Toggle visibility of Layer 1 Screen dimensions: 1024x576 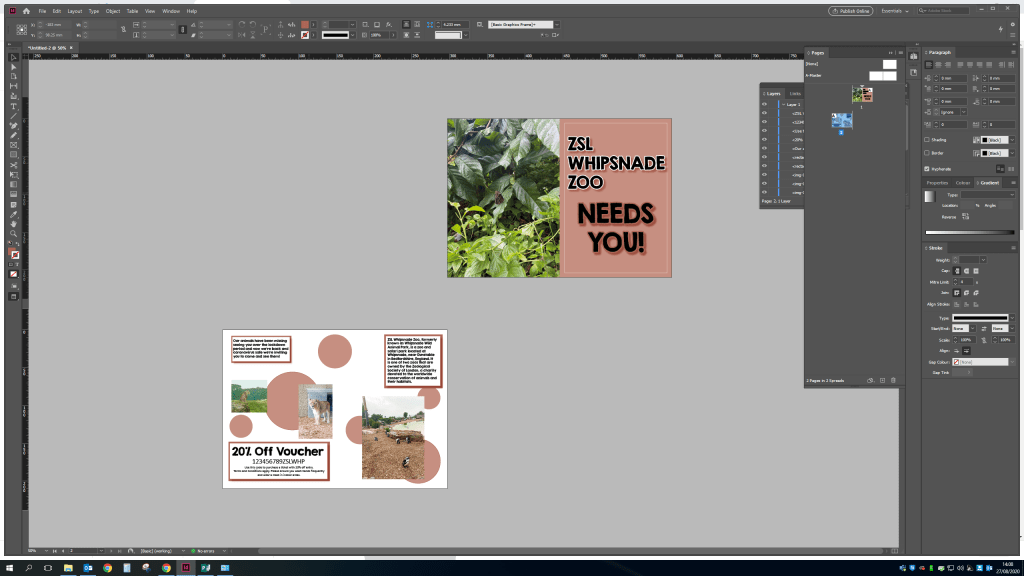click(765, 104)
